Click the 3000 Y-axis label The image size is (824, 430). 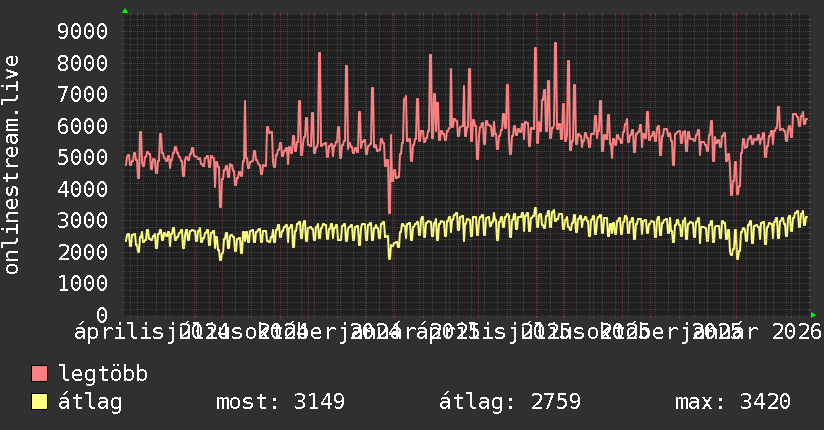click(83, 220)
